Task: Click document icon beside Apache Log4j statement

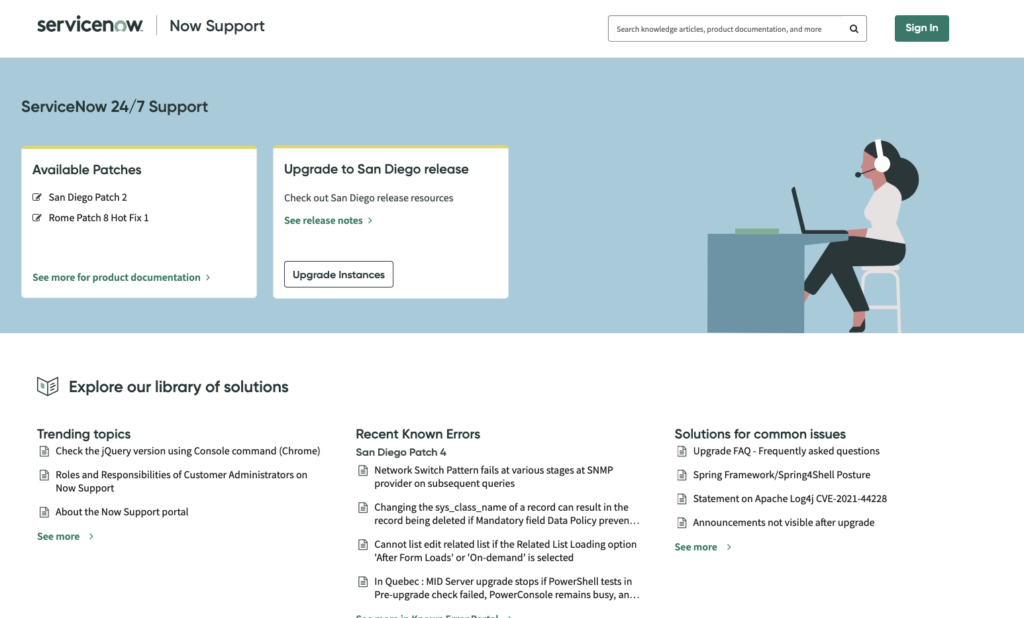Action: click(x=682, y=499)
